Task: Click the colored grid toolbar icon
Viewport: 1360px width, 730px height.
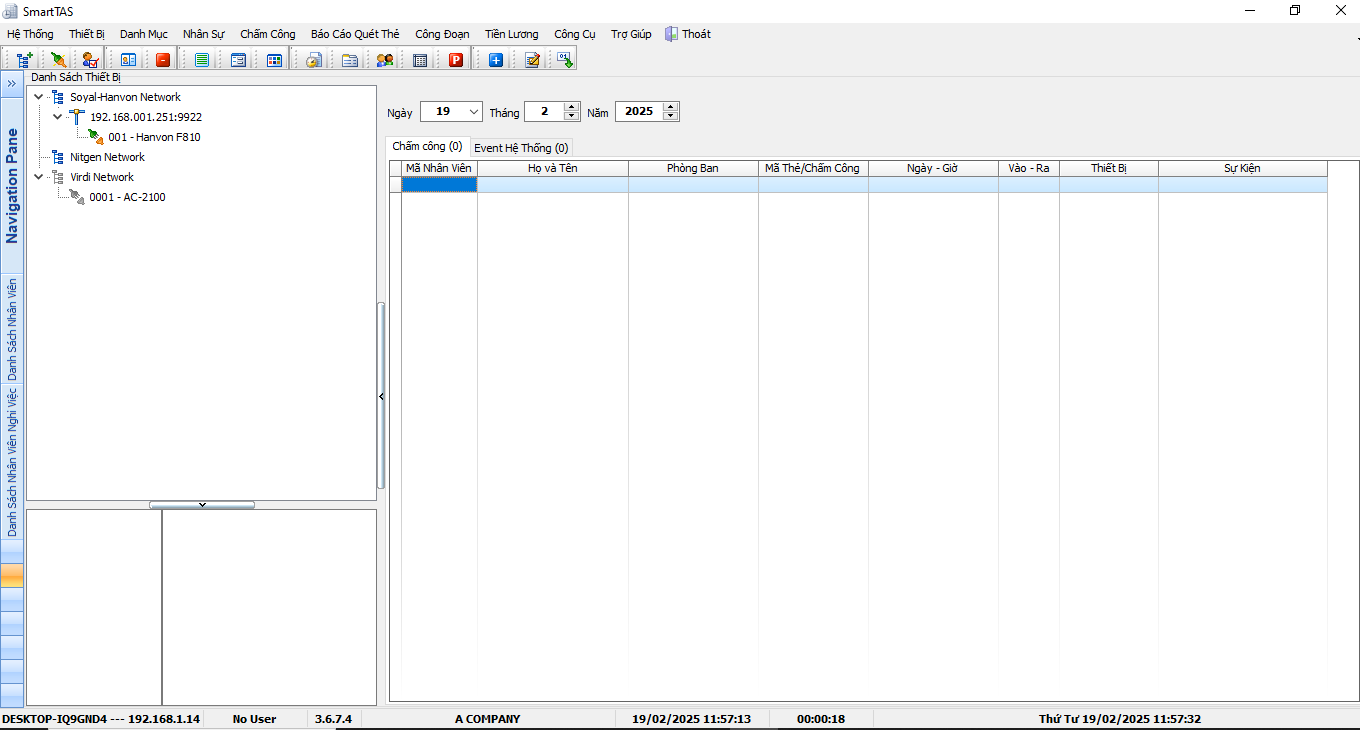Action: [274, 60]
